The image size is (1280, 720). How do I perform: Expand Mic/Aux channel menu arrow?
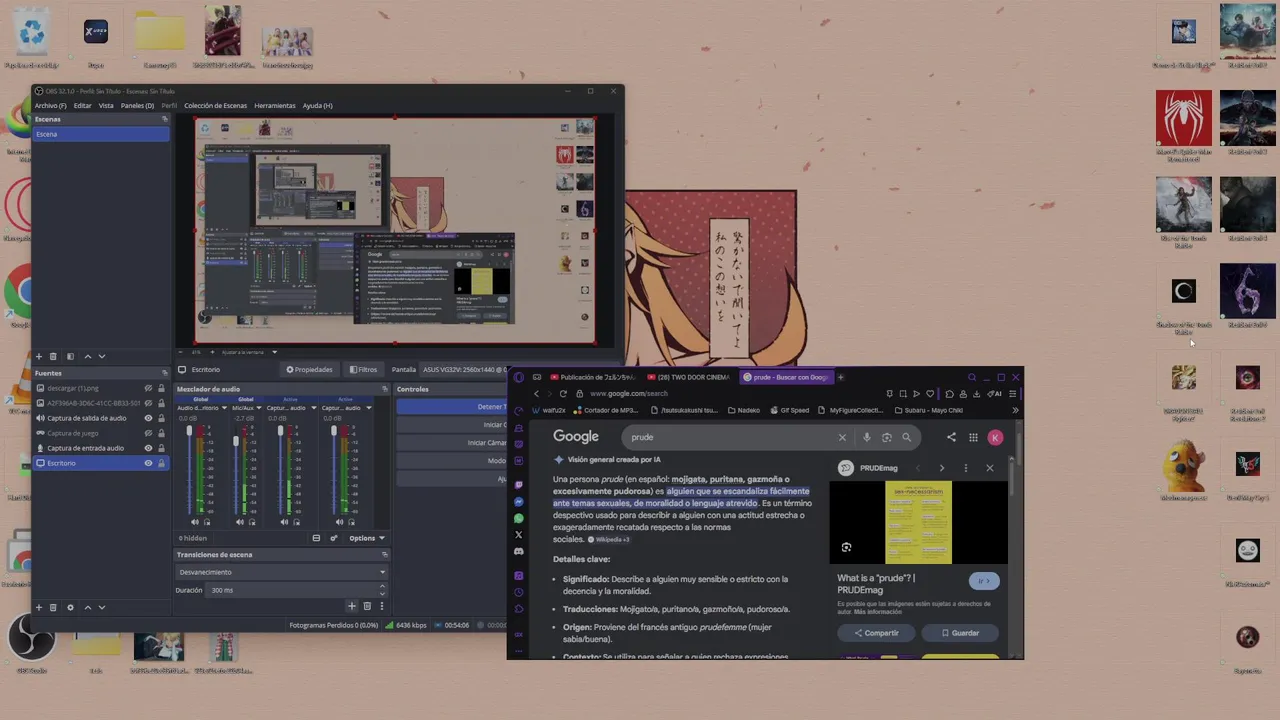[258, 408]
